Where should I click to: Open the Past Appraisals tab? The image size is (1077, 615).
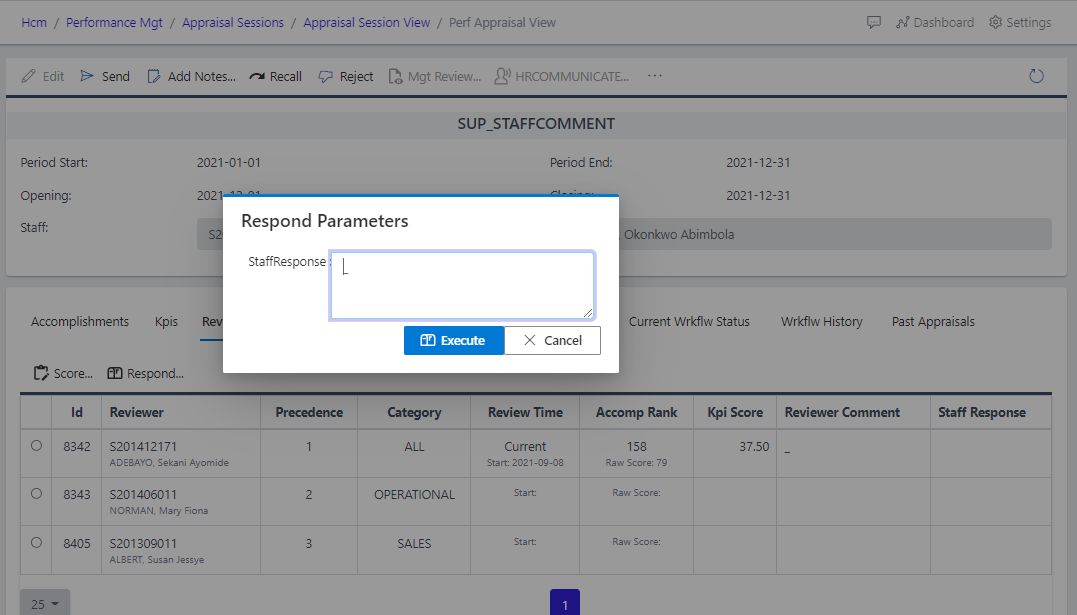click(932, 321)
